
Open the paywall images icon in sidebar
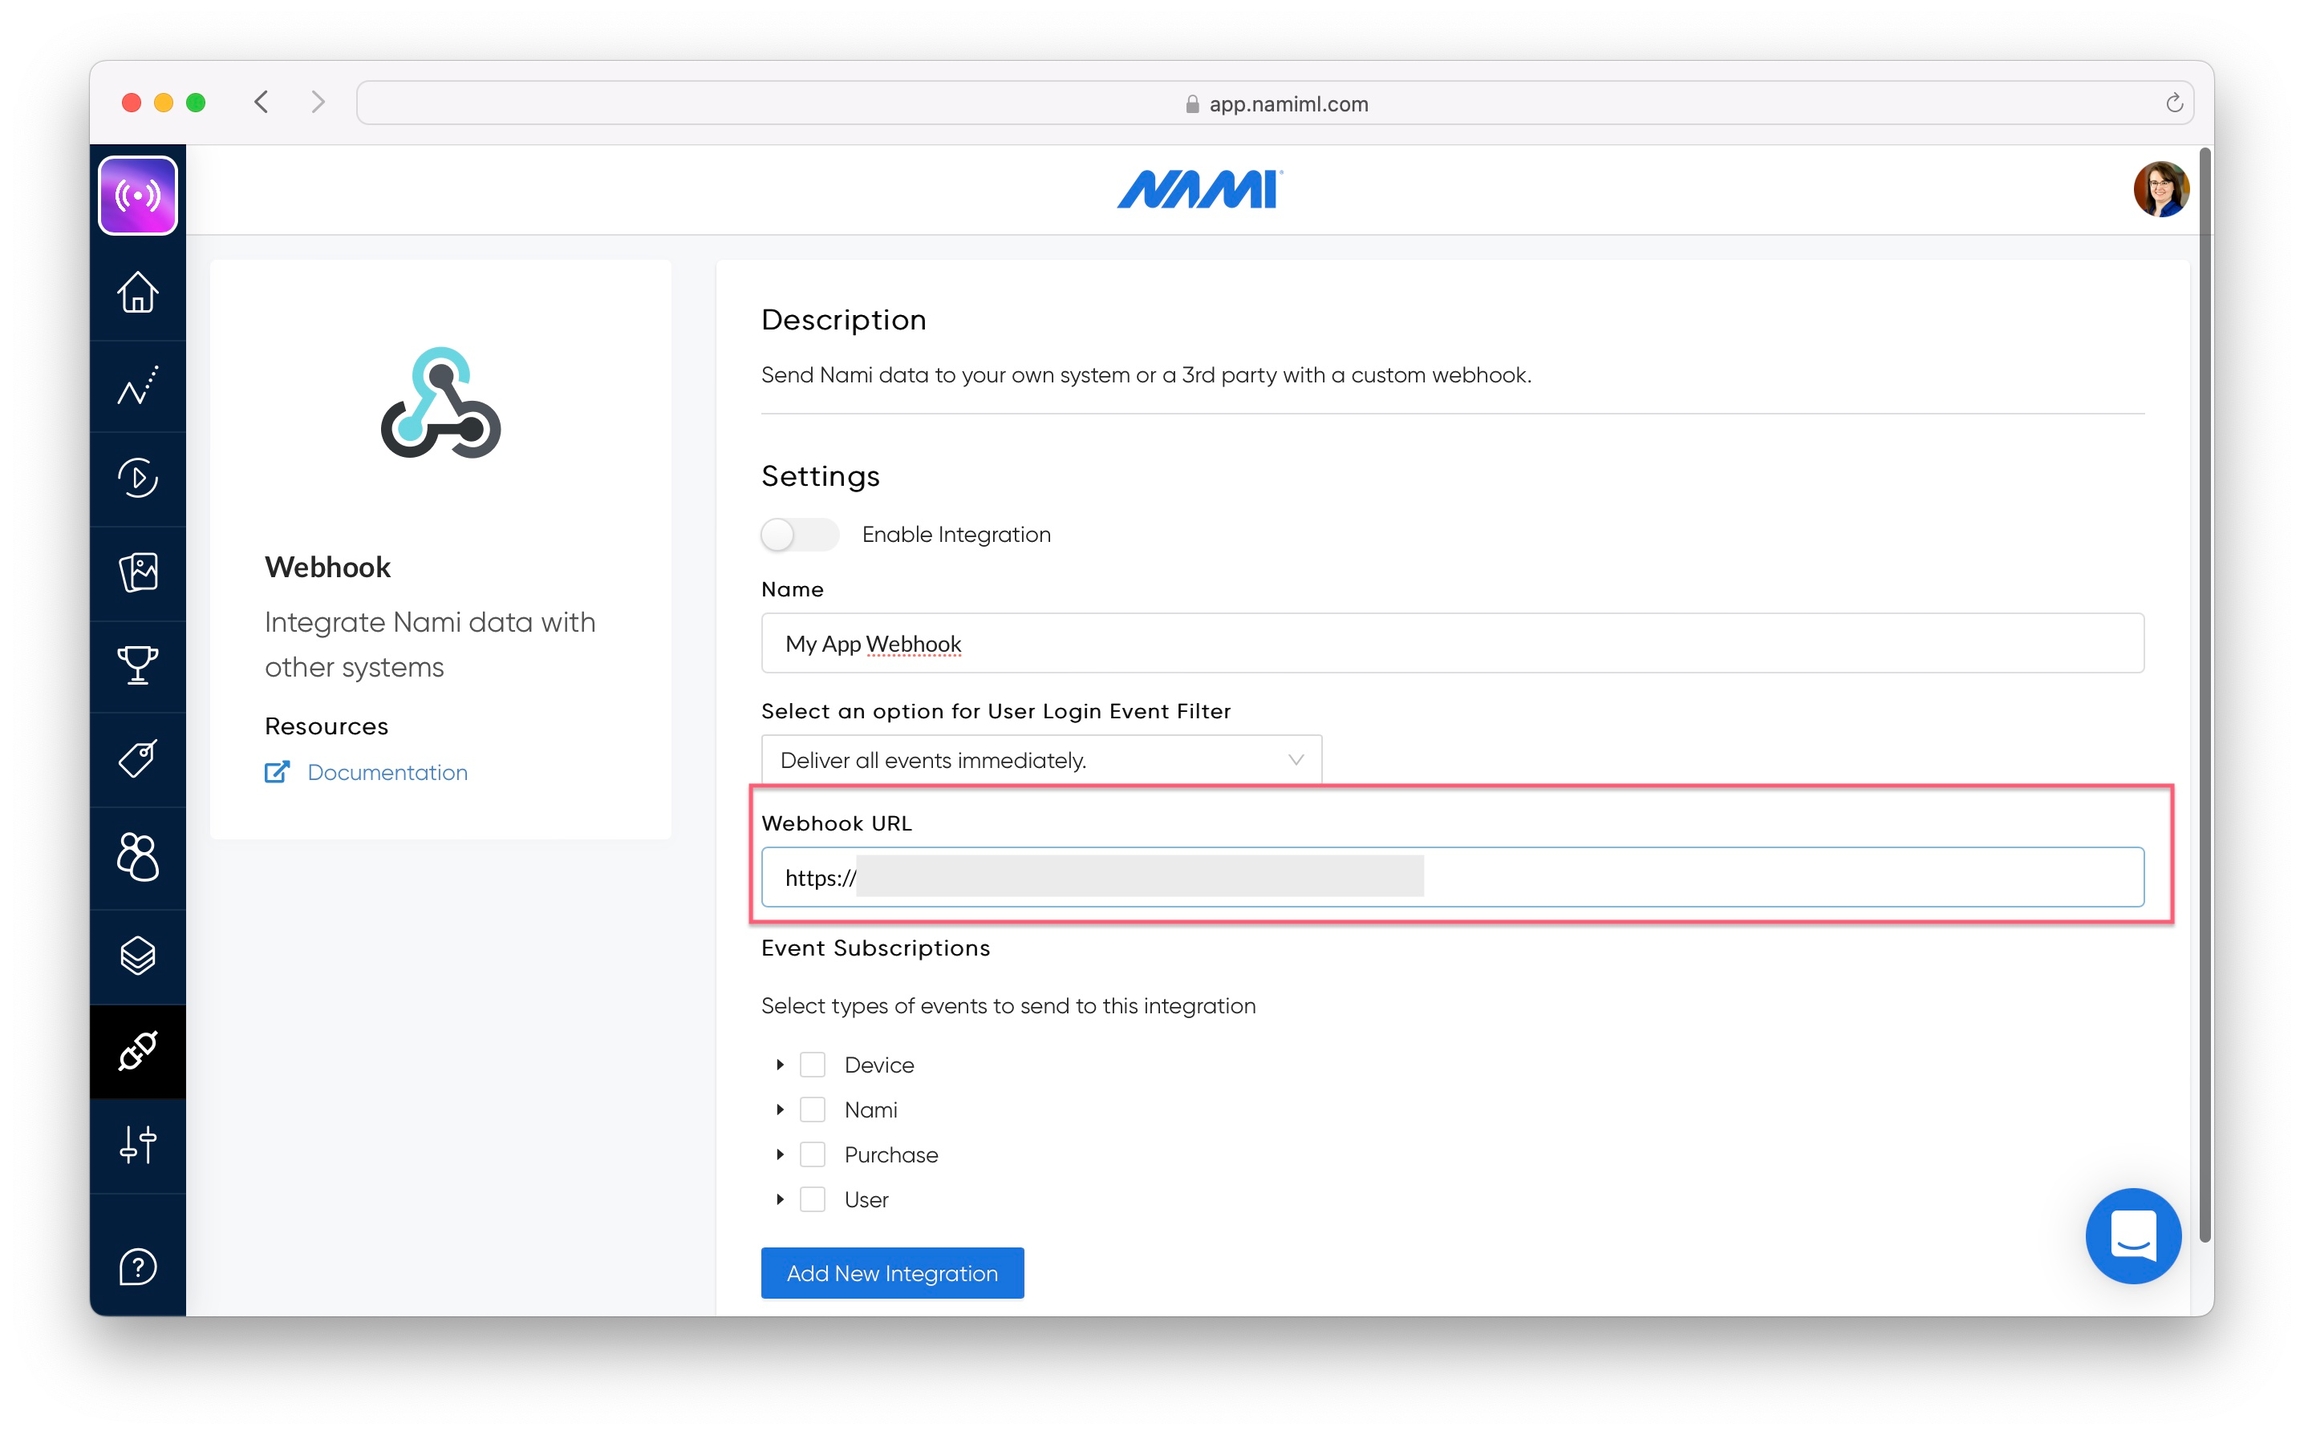[x=138, y=572]
